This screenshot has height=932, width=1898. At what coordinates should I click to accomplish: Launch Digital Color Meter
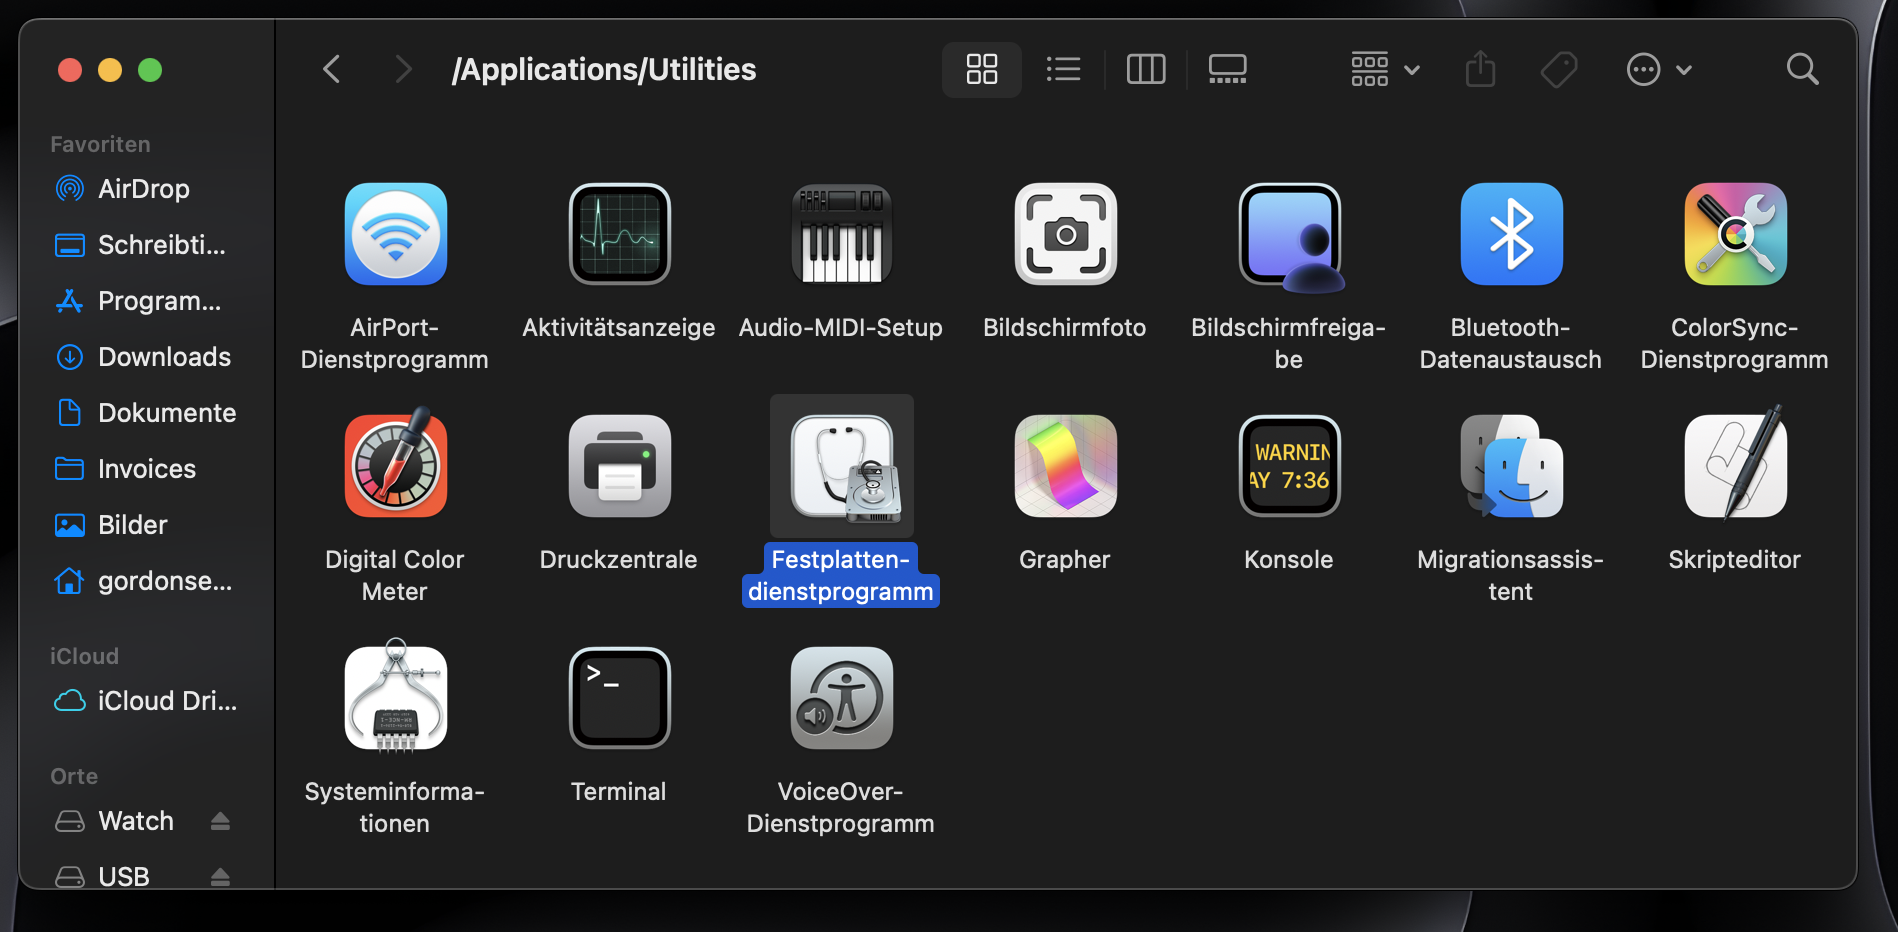(x=395, y=466)
